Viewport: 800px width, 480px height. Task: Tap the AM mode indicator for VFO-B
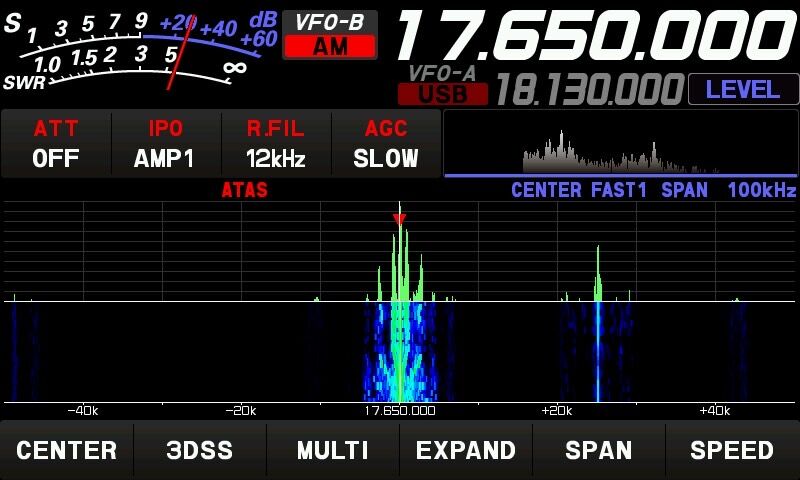click(x=330, y=47)
